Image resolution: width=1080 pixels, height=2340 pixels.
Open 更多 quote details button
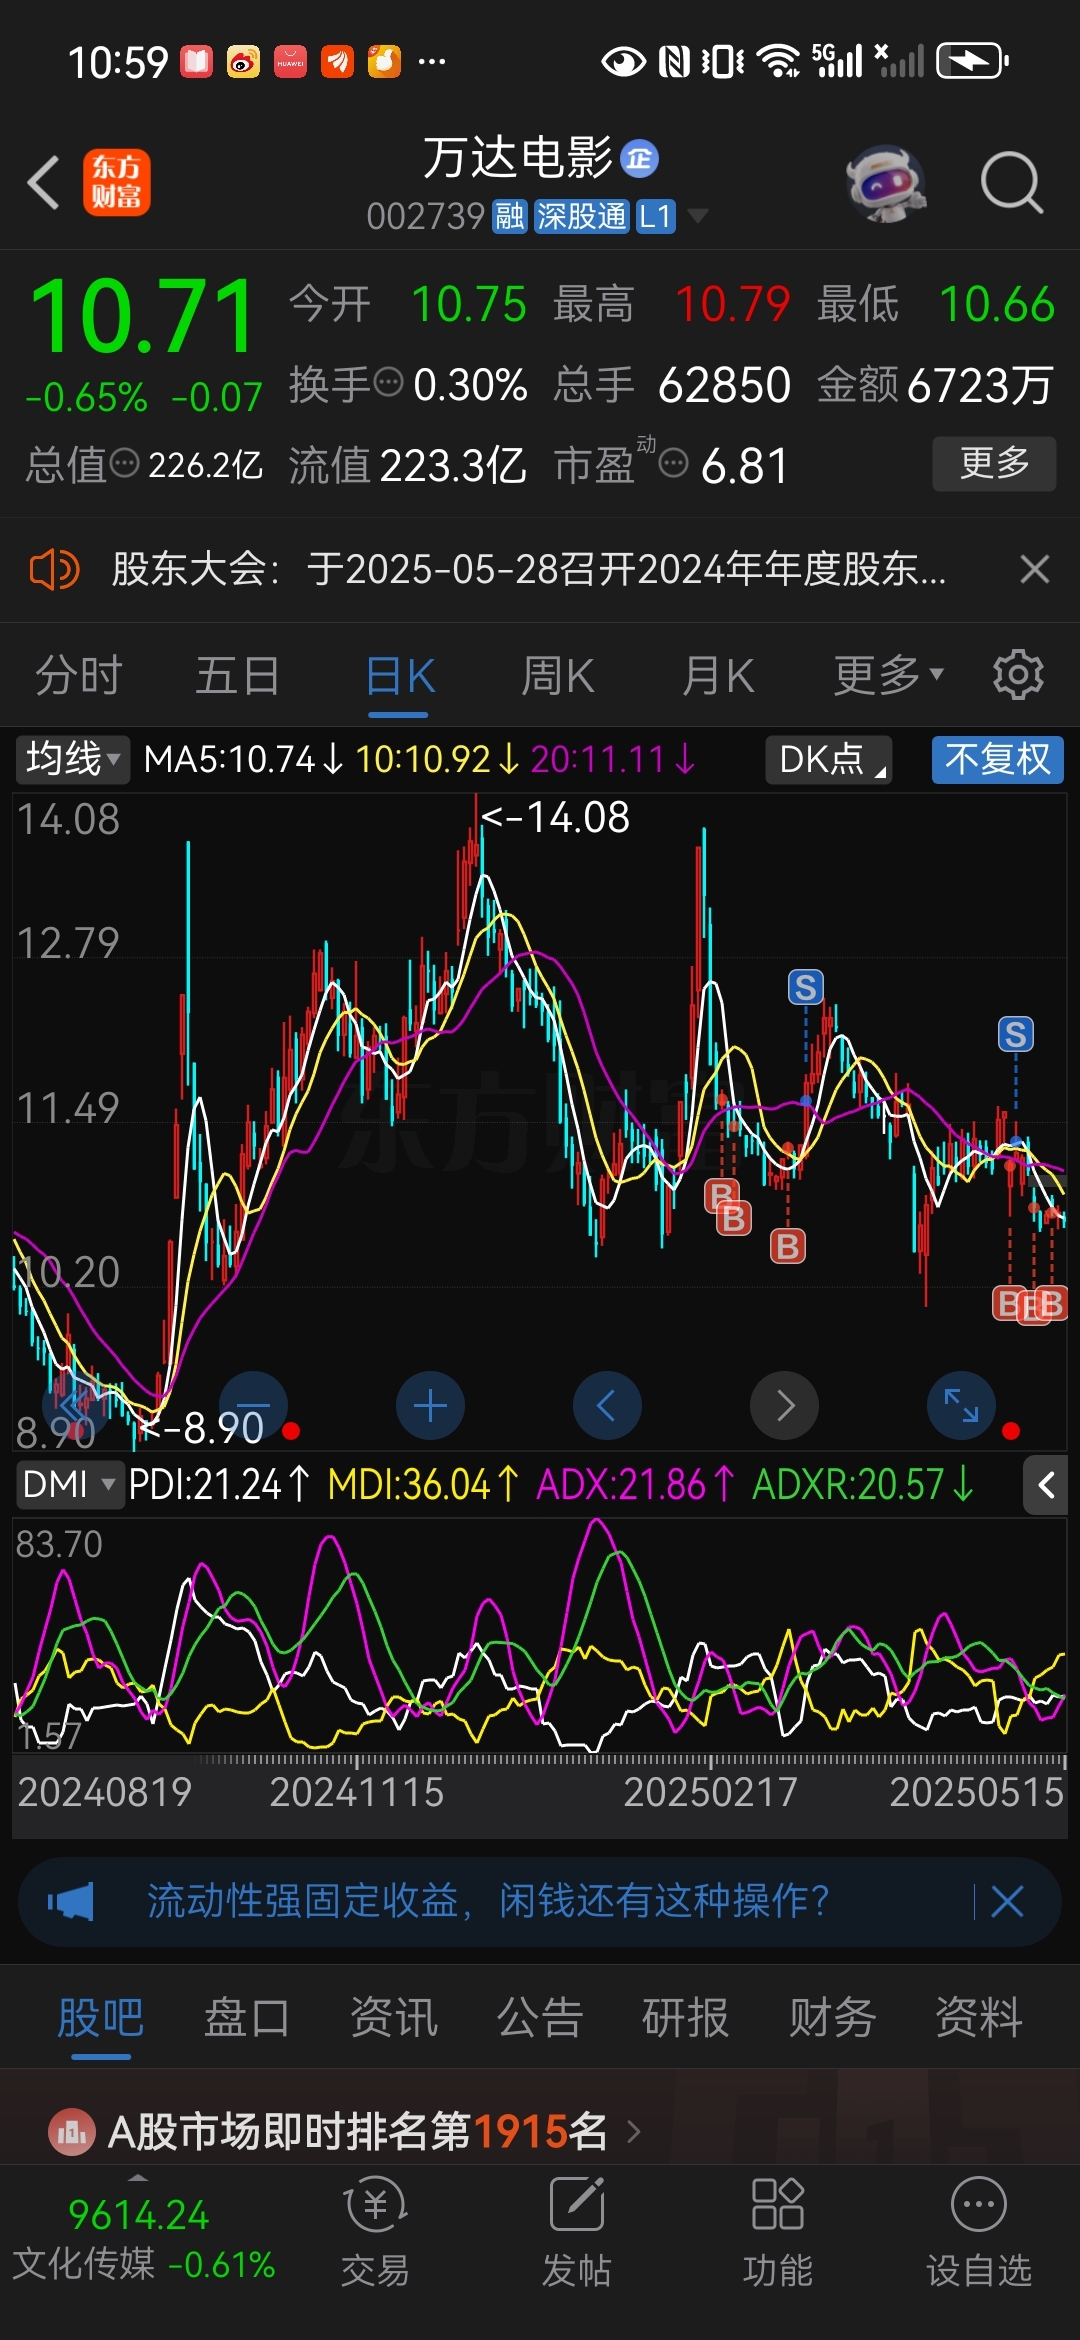[994, 463]
